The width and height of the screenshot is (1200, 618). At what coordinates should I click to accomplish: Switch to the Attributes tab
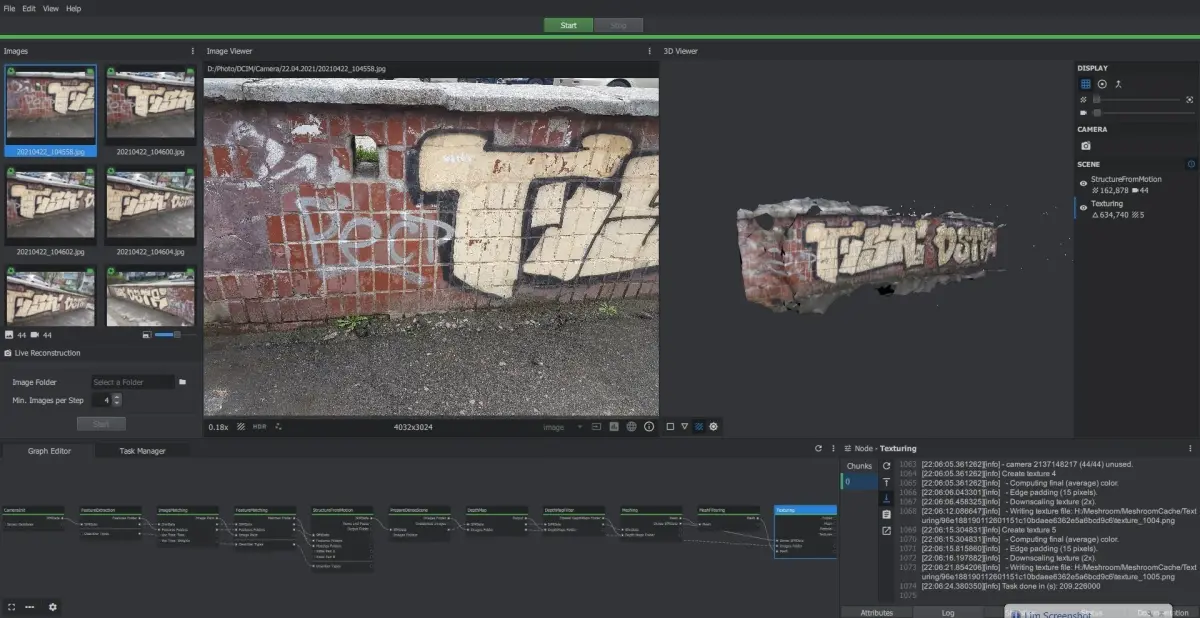pyautogui.click(x=877, y=612)
